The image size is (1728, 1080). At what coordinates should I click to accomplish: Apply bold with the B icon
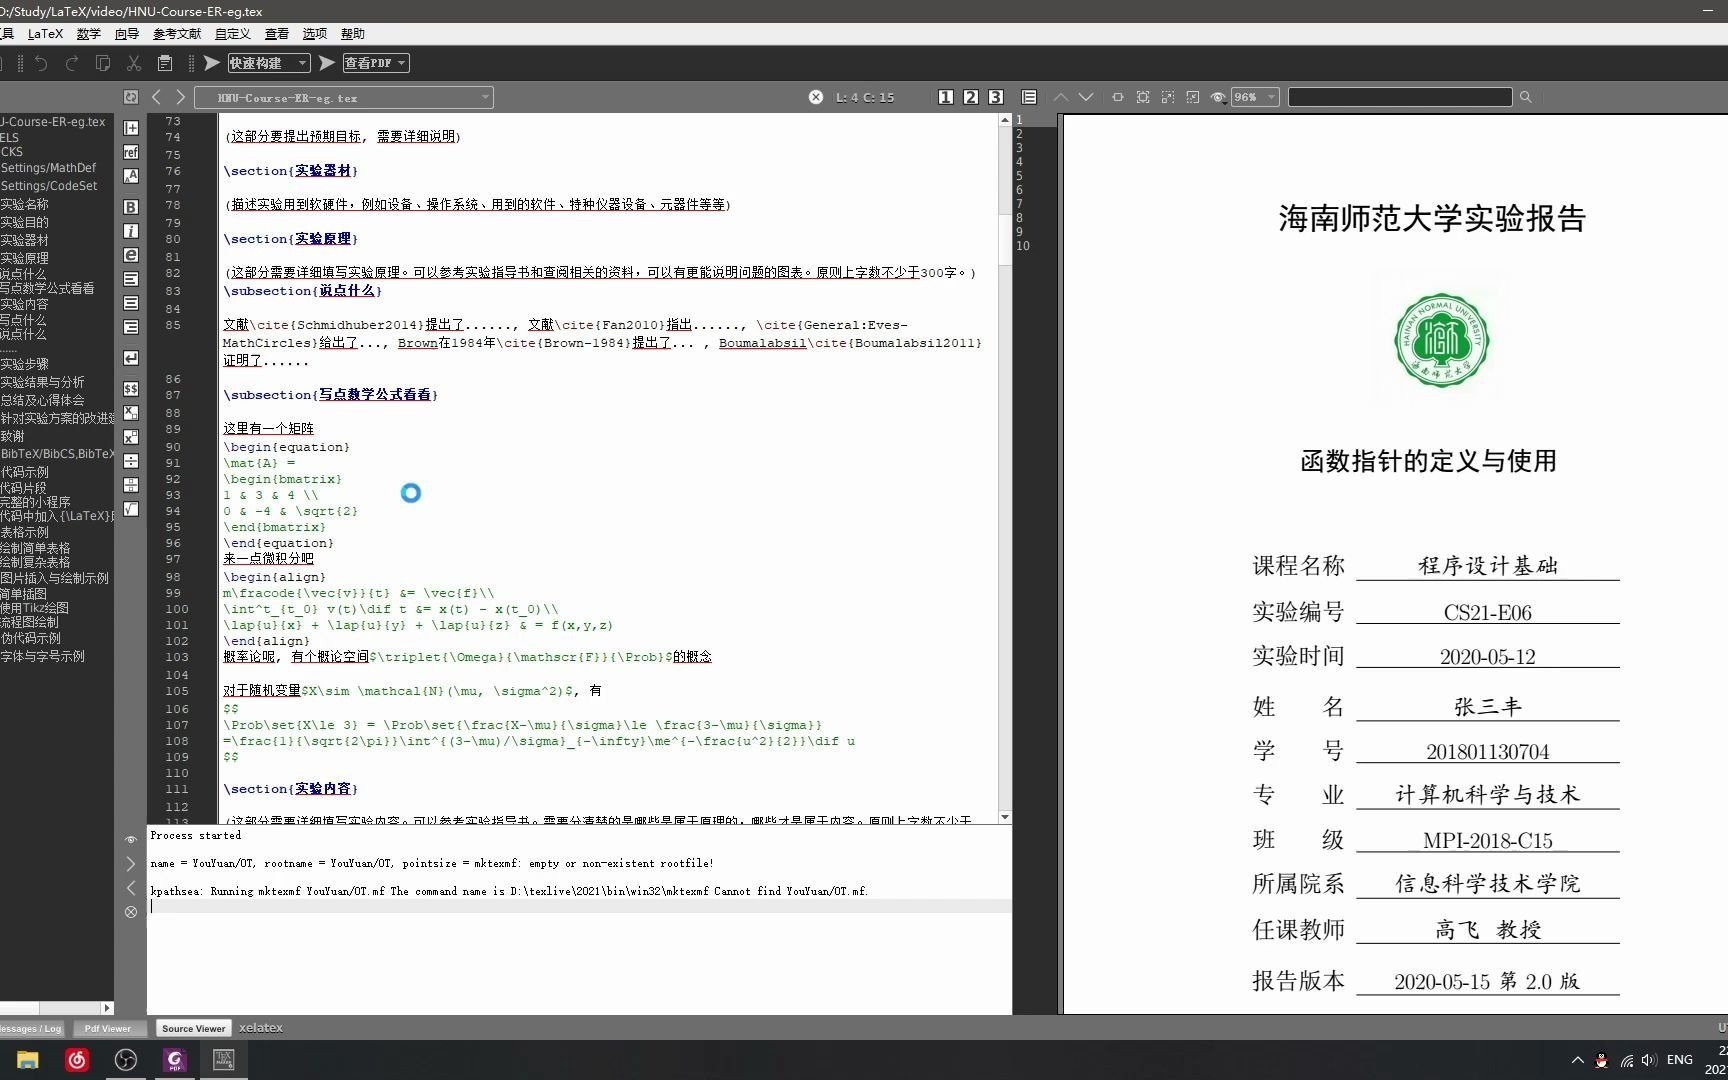pos(131,207)
